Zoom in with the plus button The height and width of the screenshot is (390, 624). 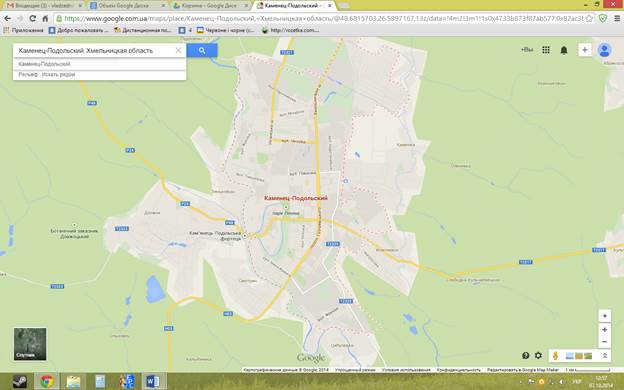tap(604, 330)
